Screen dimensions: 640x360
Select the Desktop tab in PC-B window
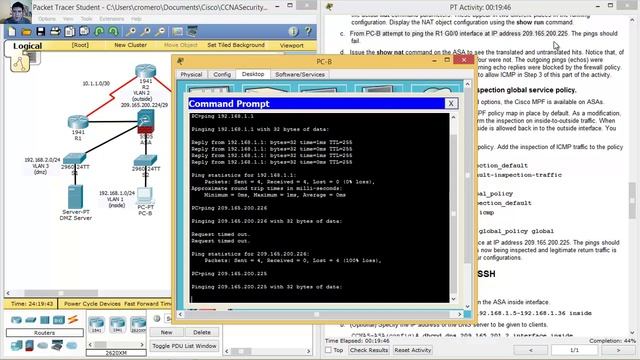coord(253,74)
